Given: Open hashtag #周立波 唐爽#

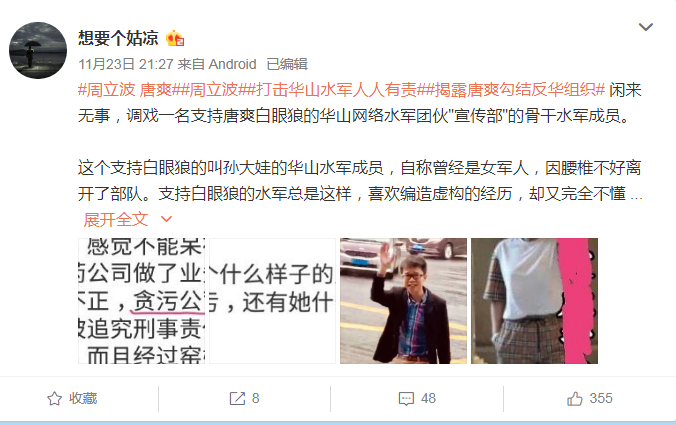Looking at the screenshot, I should 125,90.
